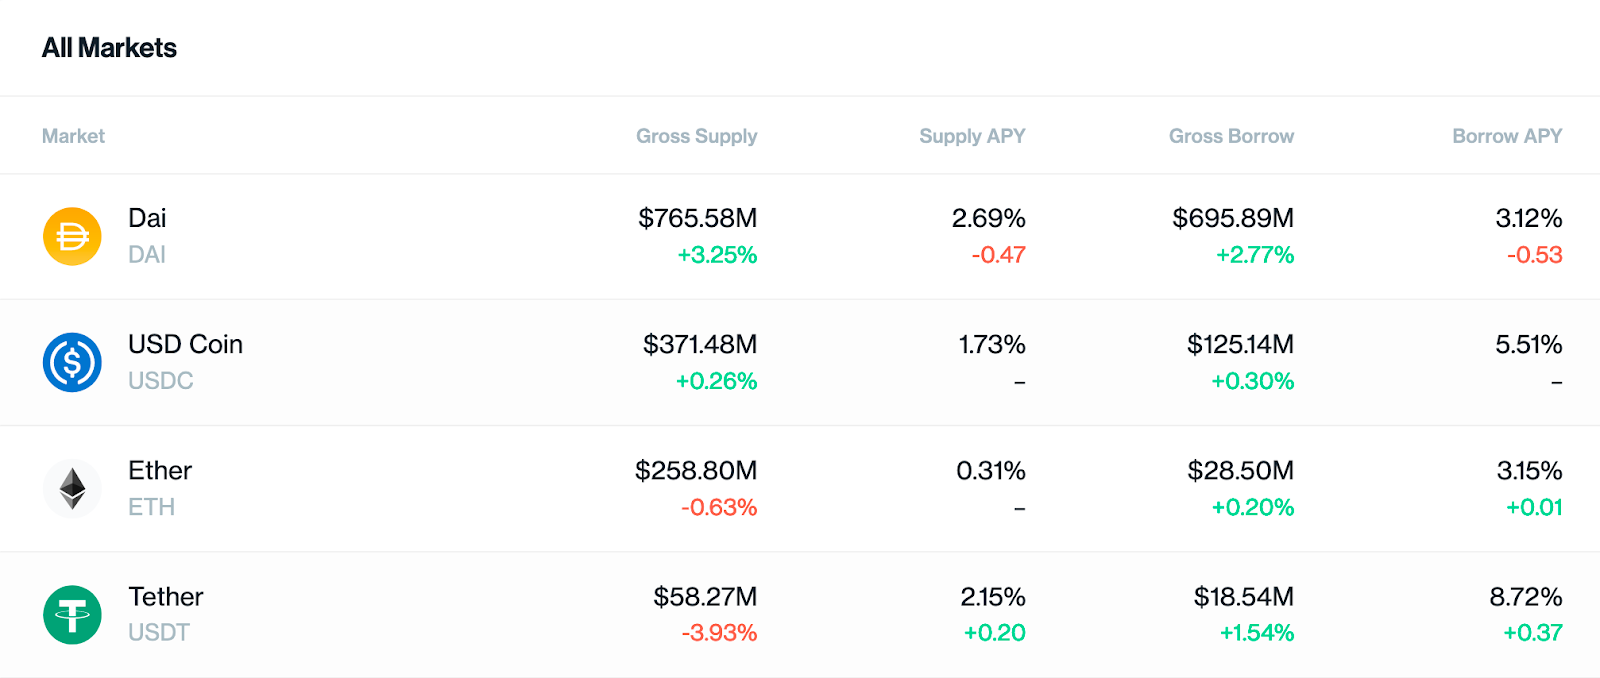Open the Ether market link

160,470
